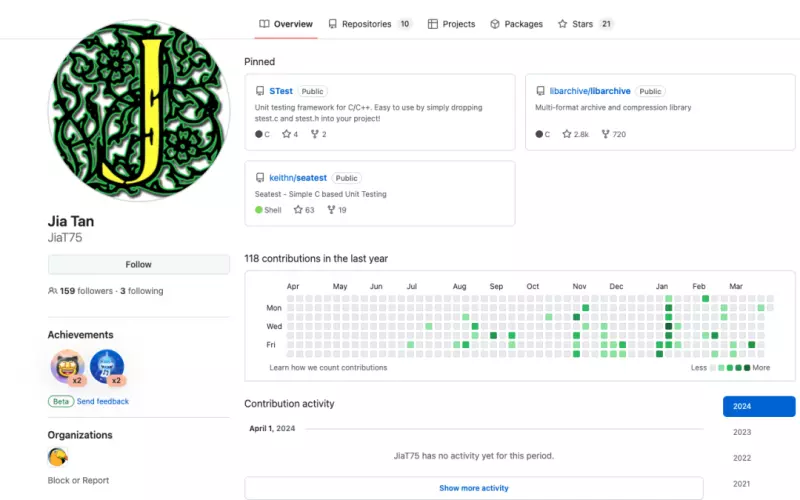
Task: Open the keithn/seatest pinned repository
Action: coord(298,178)
